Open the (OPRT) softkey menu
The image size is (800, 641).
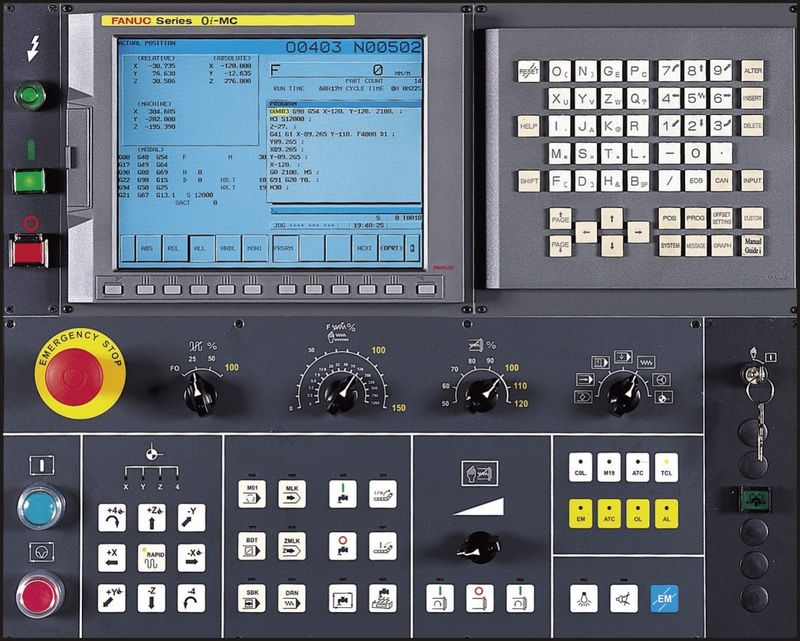point(391,248)
